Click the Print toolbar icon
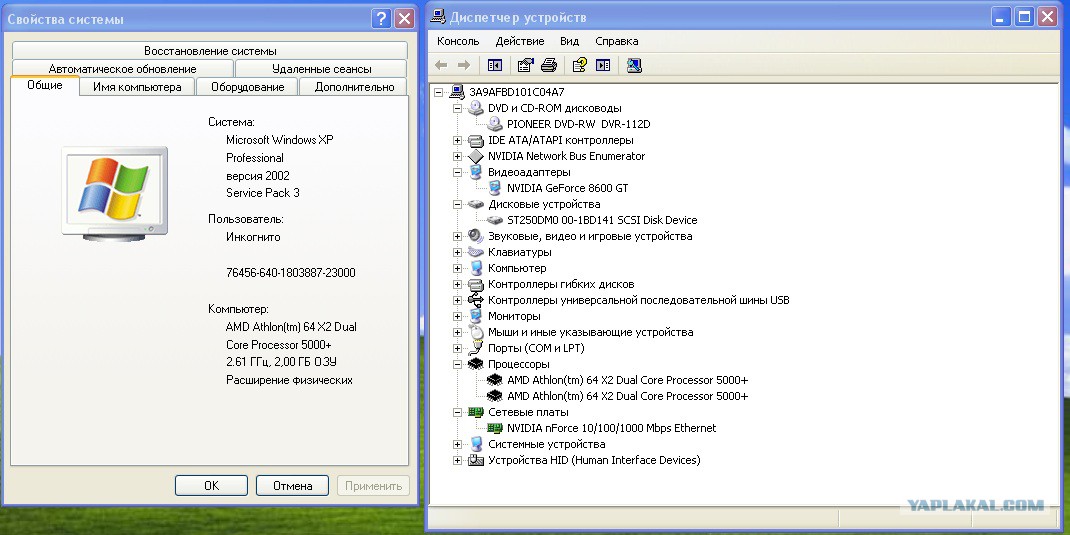 (x=549, y=65)
